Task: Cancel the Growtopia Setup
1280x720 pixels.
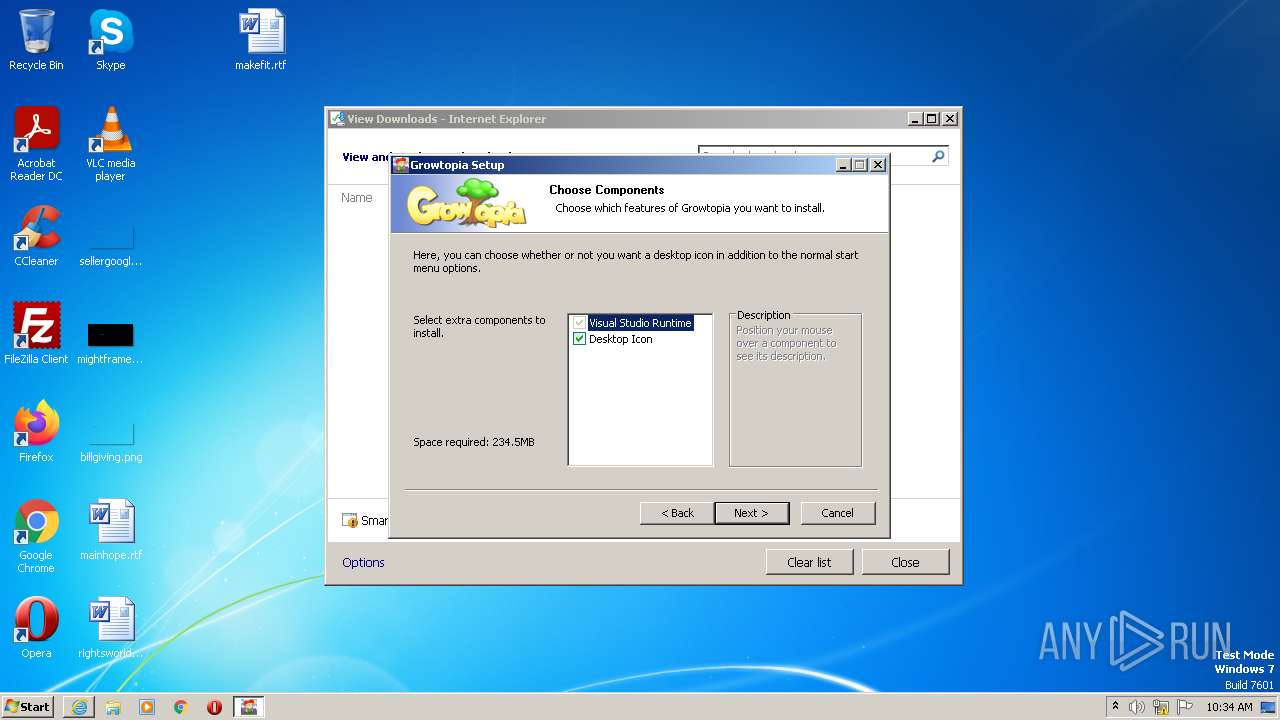Action: coord(837,513)
